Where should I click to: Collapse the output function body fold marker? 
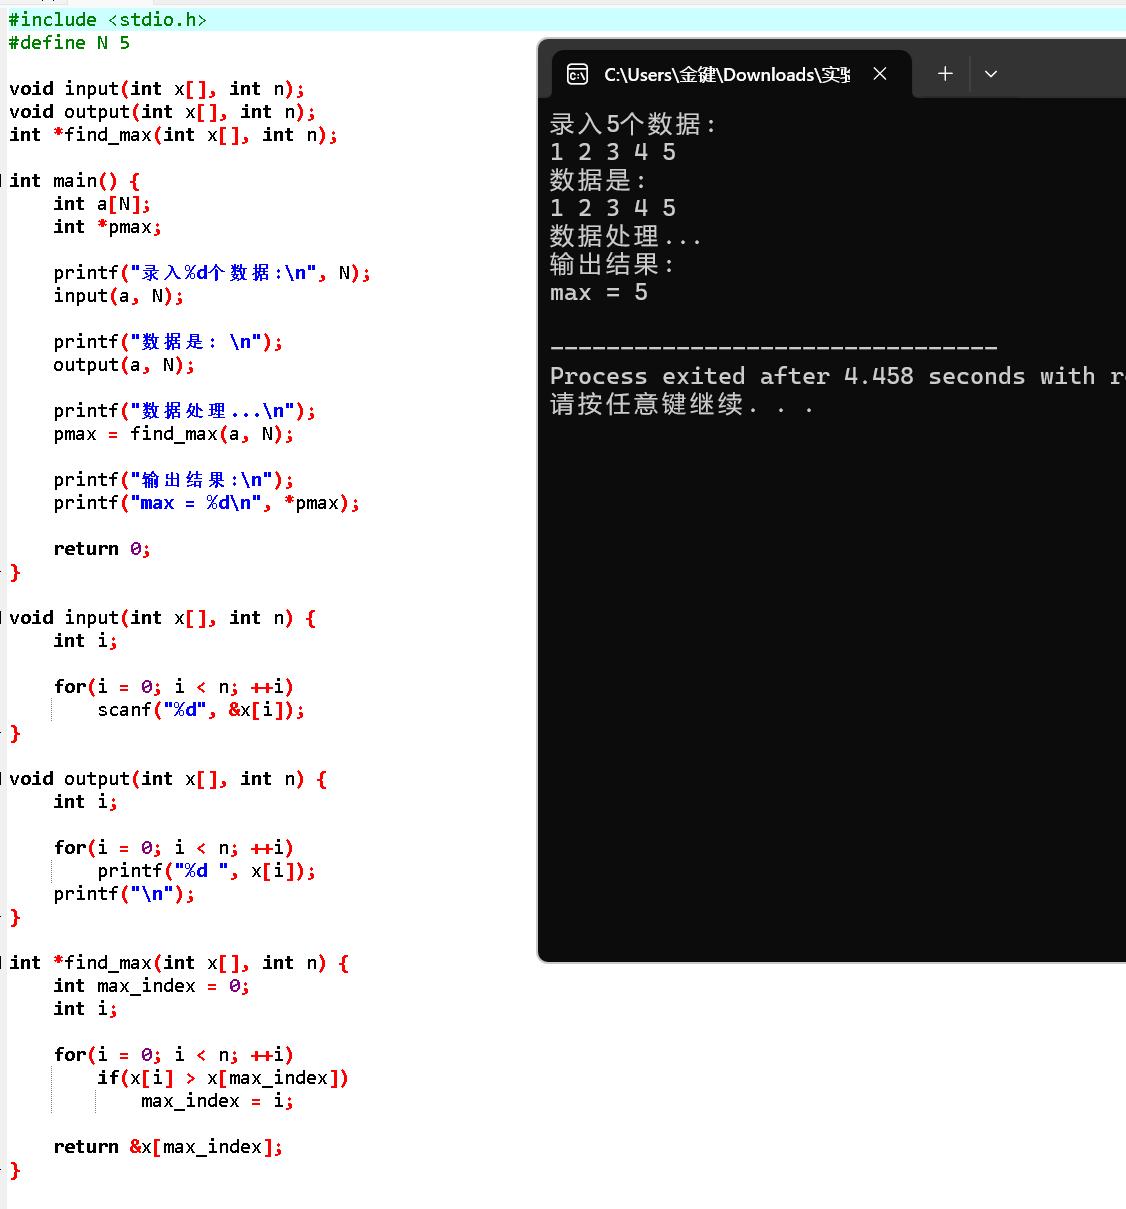pos(3,778)
